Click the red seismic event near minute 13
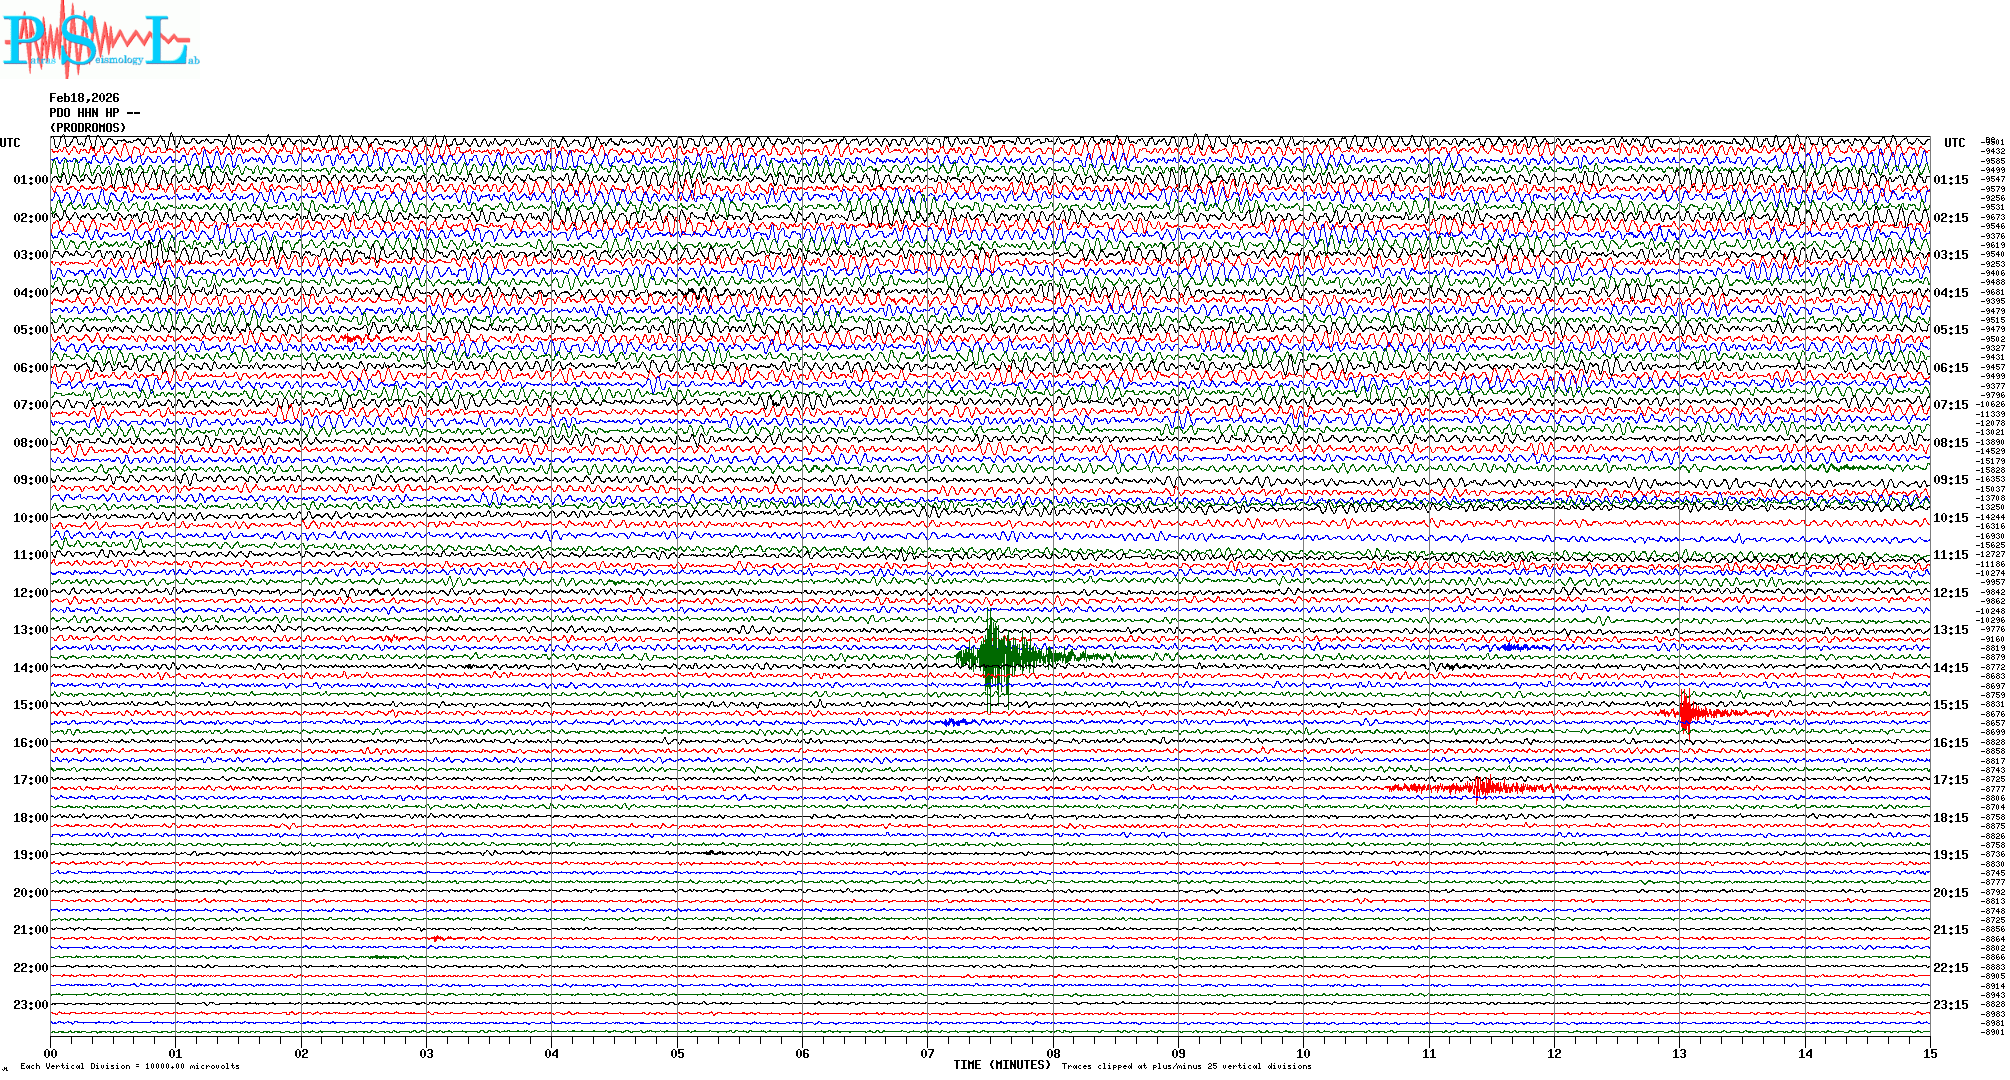The height and width of the screenshot is (1080, 2010). point(1687,713)
